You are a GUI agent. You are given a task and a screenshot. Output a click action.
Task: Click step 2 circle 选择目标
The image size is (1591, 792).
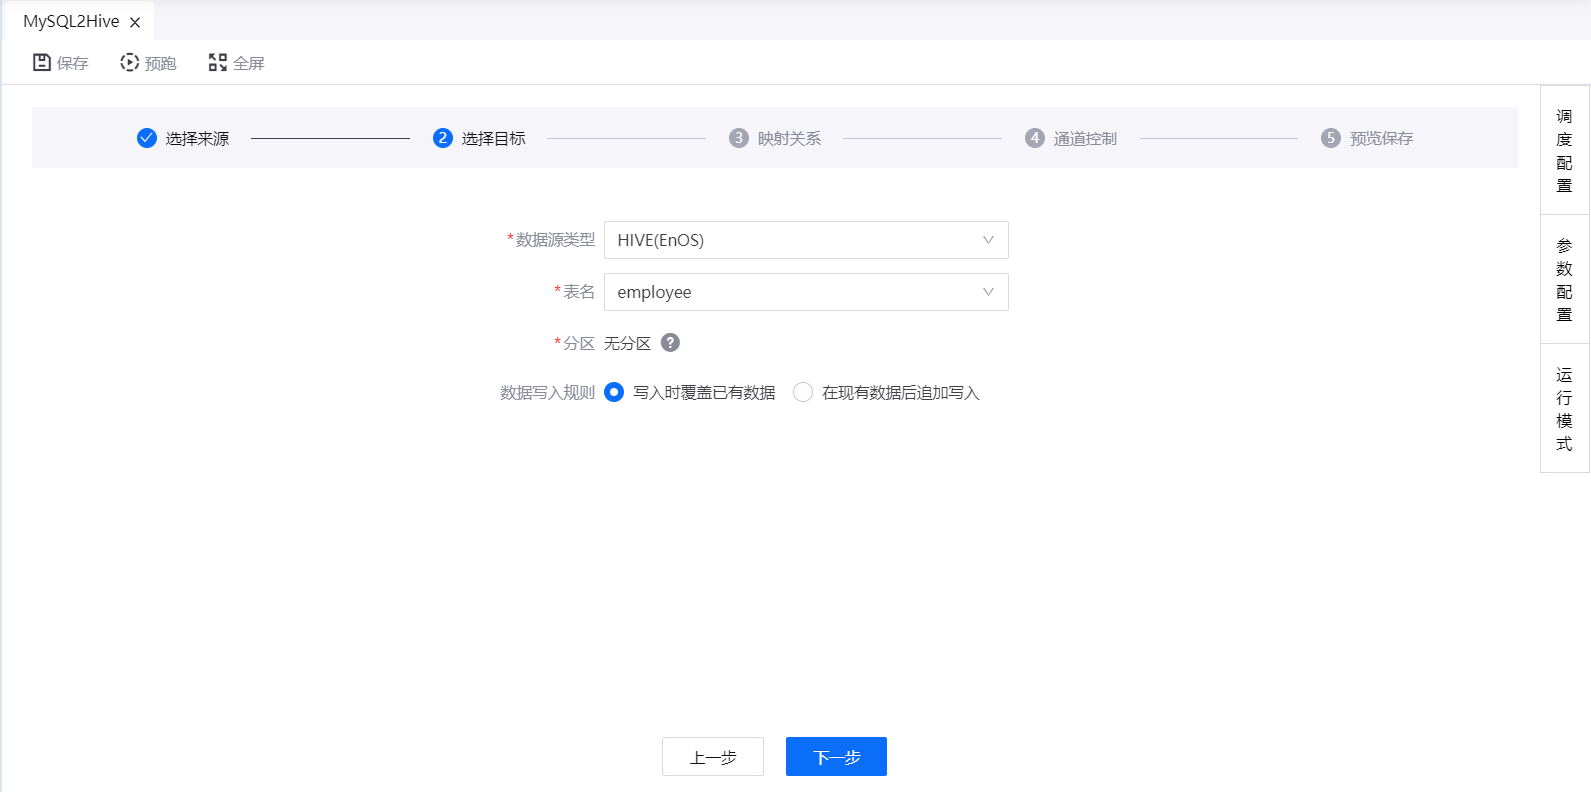click(443, 138)
